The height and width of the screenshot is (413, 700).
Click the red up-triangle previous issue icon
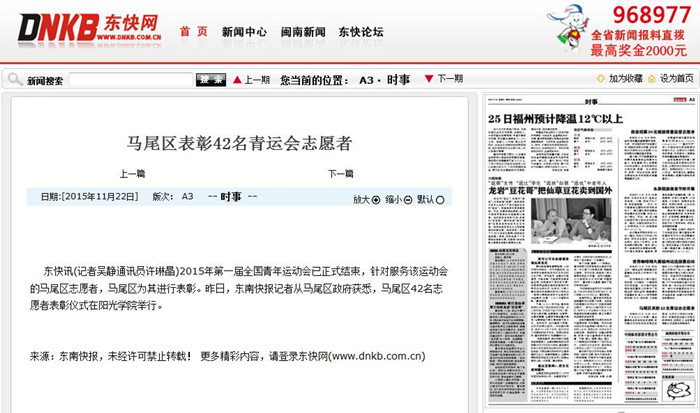(238, 79)
